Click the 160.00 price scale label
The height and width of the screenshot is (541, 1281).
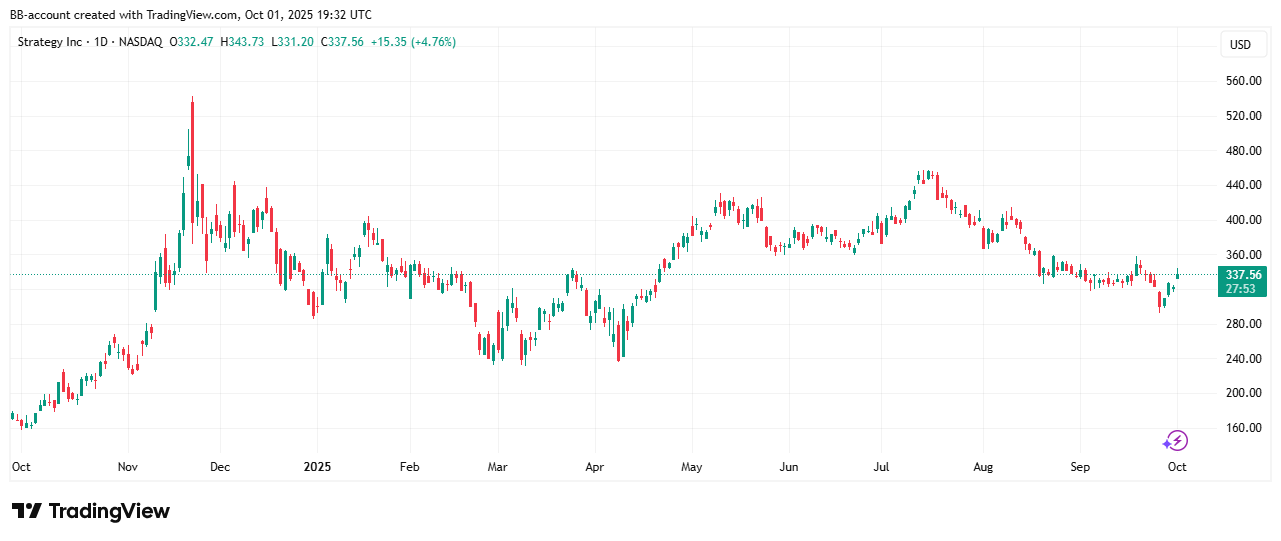click(1241, 428)
